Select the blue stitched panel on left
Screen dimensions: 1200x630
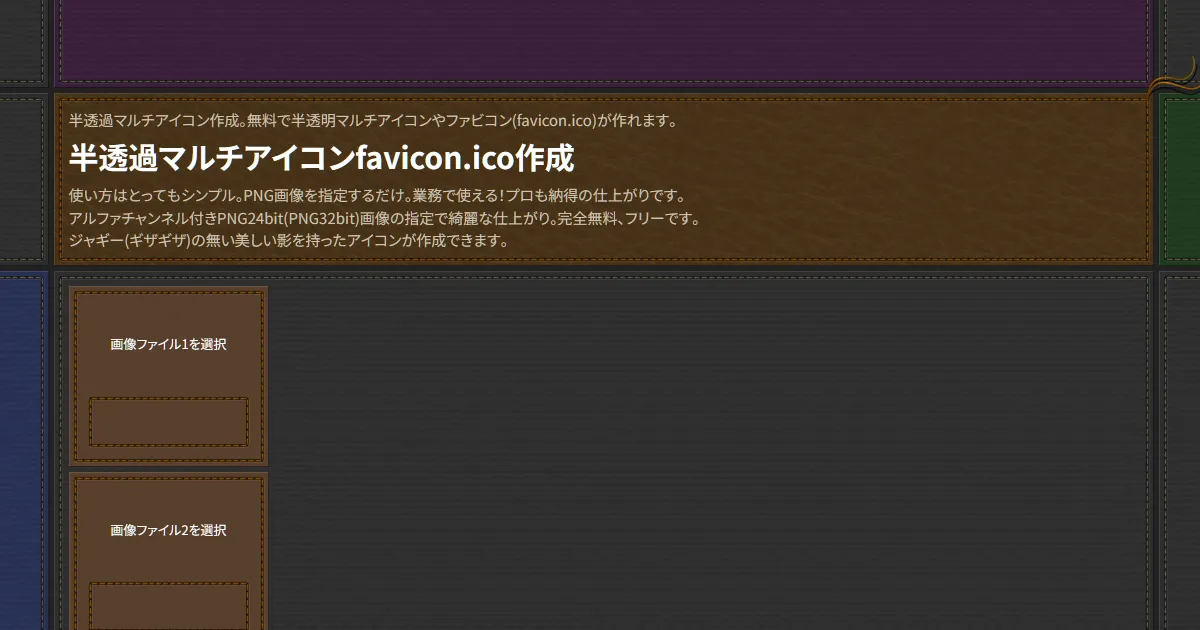(22, 450)
